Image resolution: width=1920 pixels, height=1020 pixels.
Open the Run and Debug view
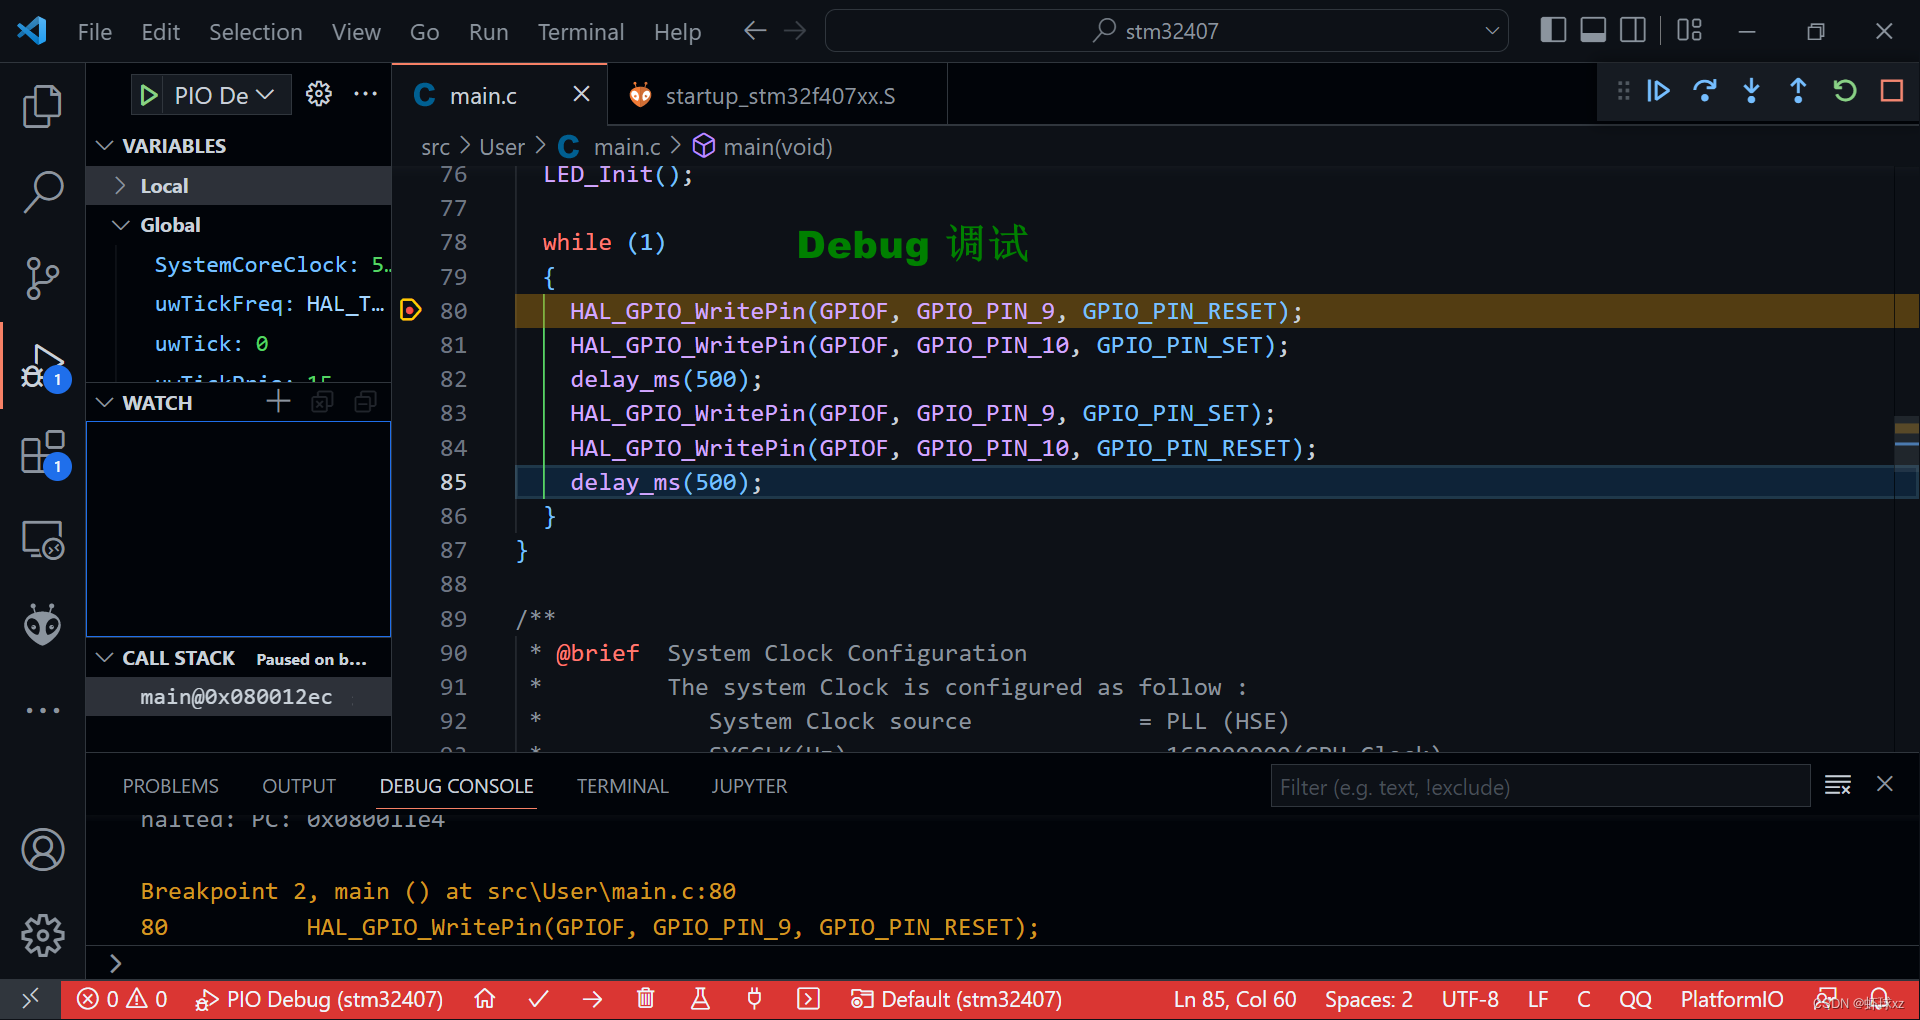tap(42, 366)
